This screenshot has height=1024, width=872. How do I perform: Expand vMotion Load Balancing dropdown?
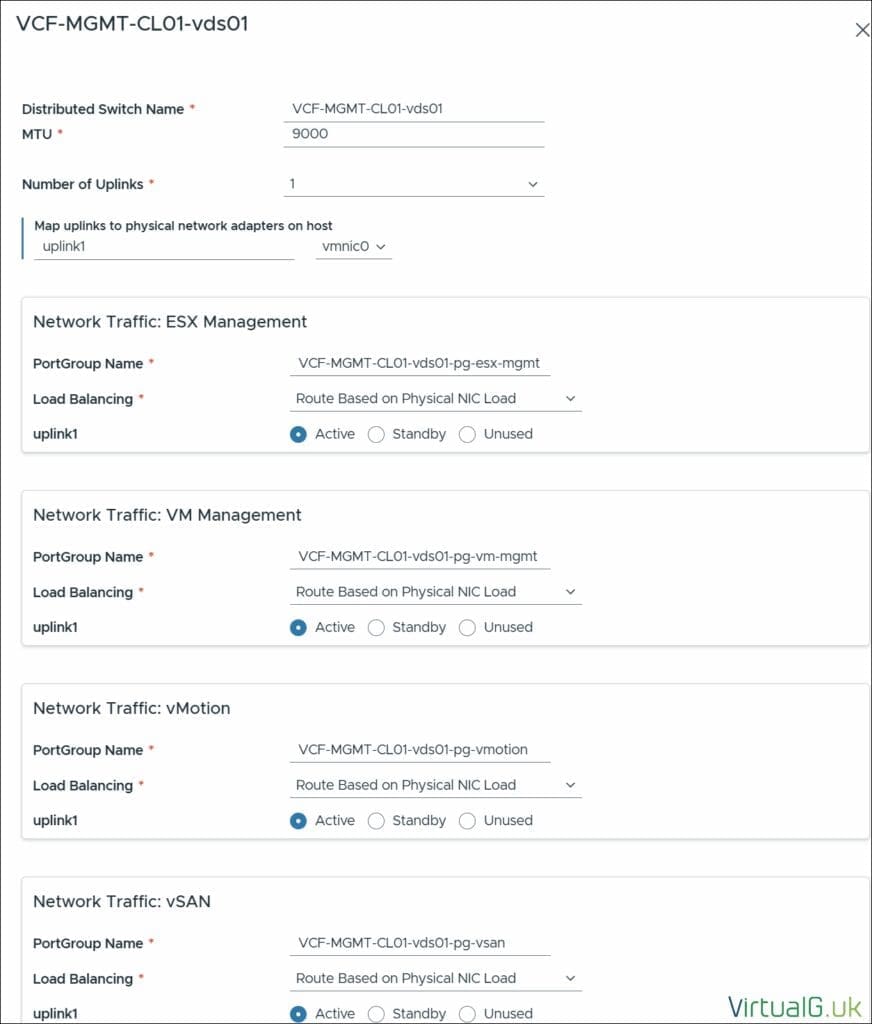coord(436,785)
